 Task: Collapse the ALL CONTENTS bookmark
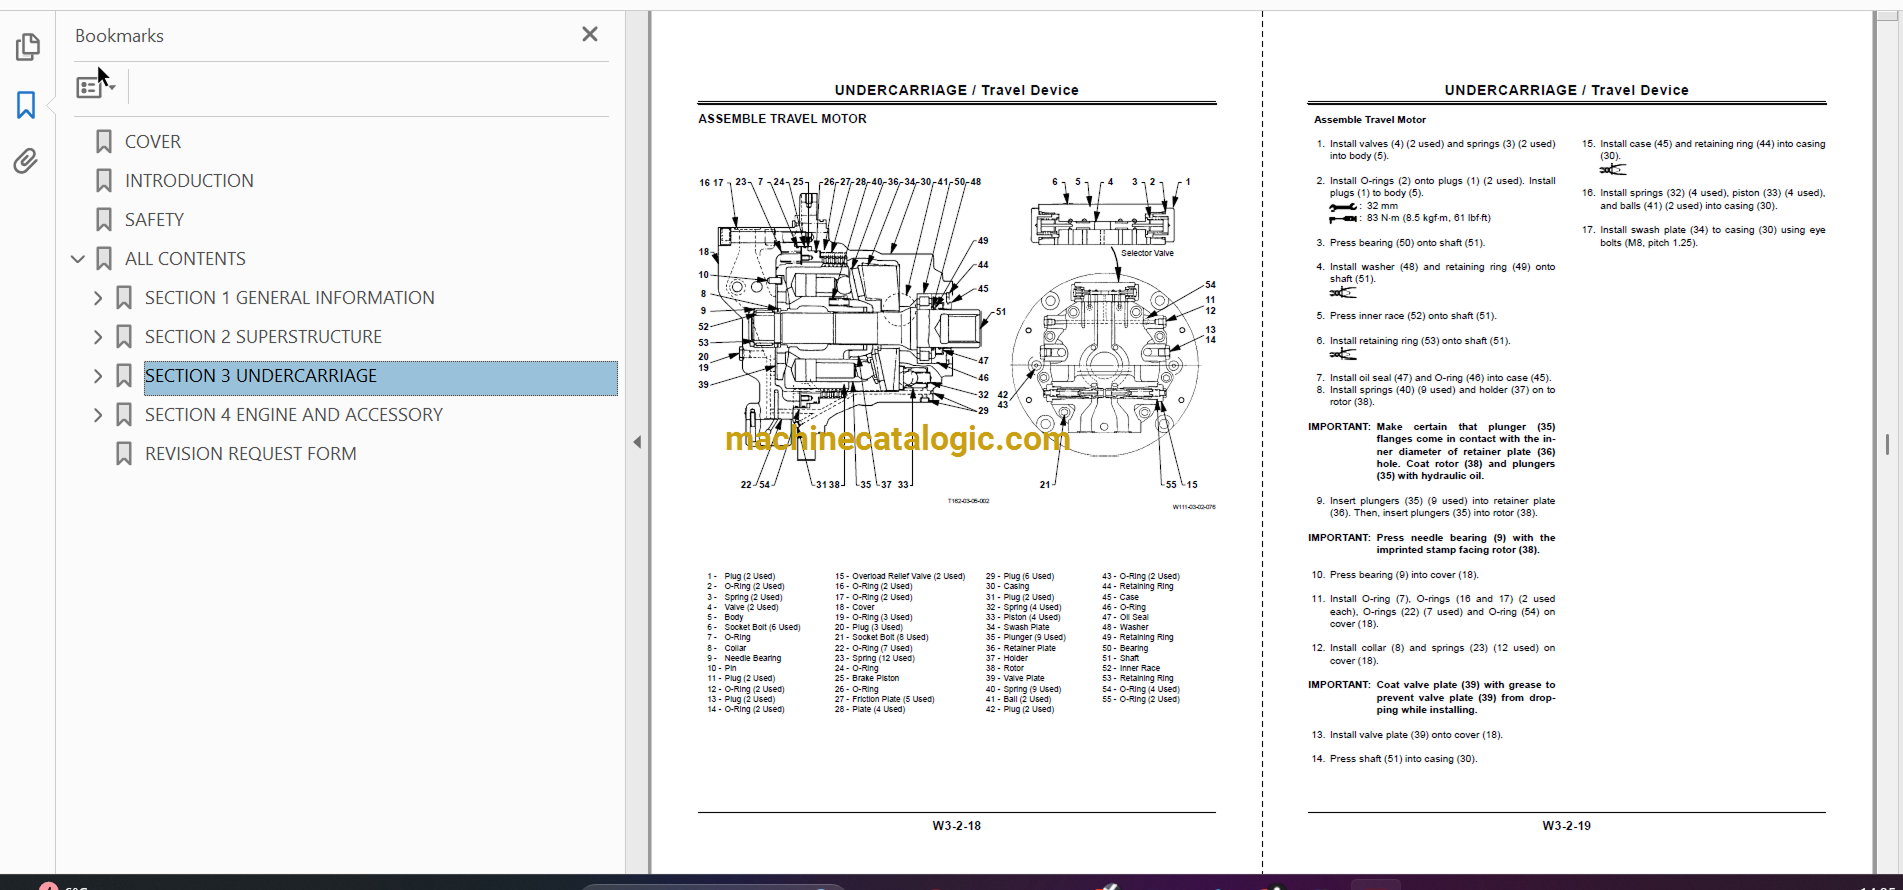78,259
